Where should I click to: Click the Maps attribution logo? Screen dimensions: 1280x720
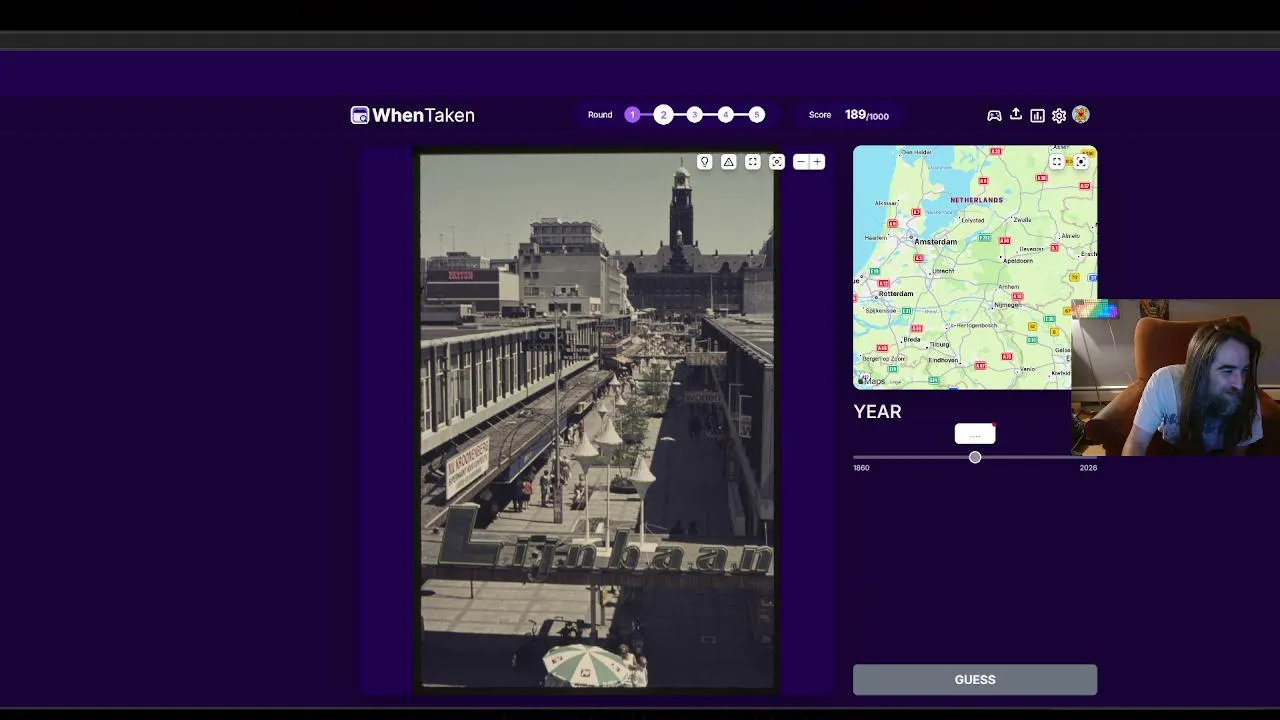tap(871, 381)
